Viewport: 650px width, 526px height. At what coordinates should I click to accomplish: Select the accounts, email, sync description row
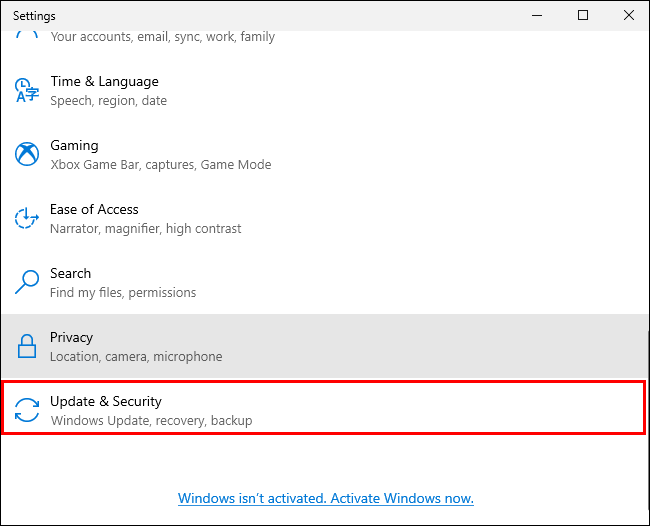coord(162,37)
